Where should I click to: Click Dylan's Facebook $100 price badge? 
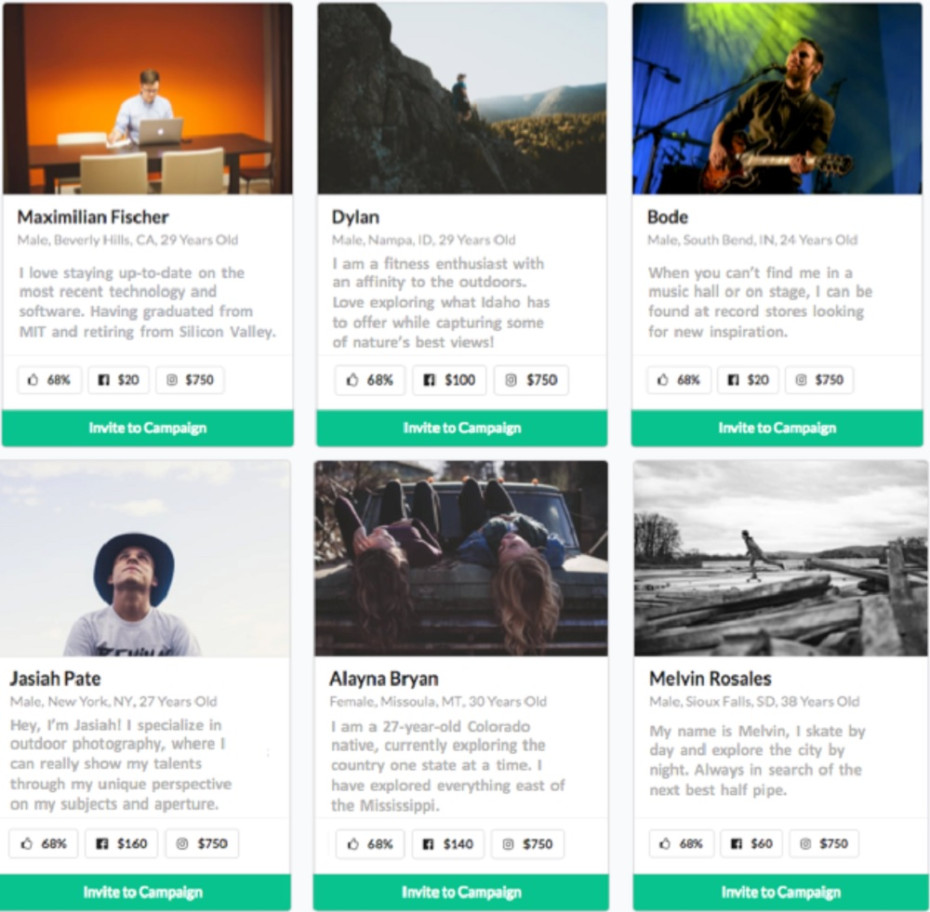[x=450, y=380]
